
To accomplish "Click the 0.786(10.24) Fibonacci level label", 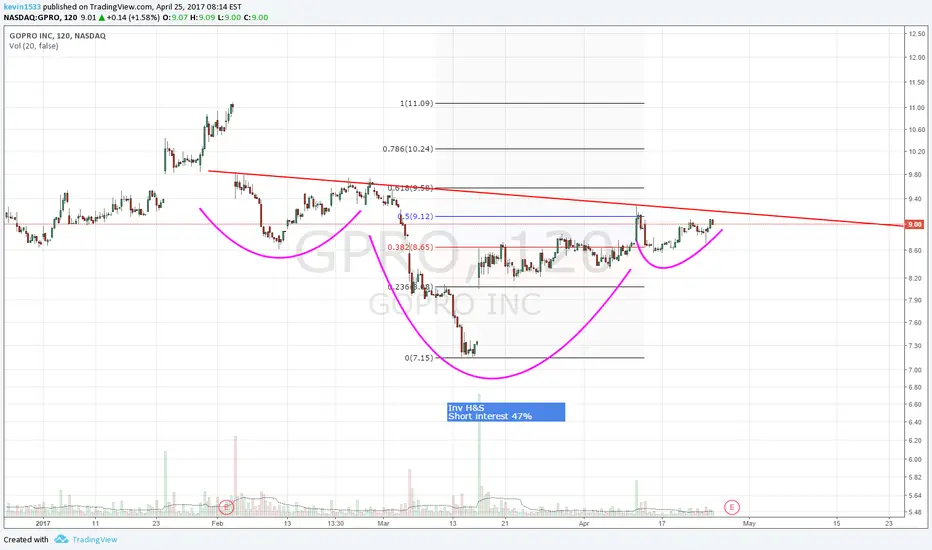I will pos(408,149).
